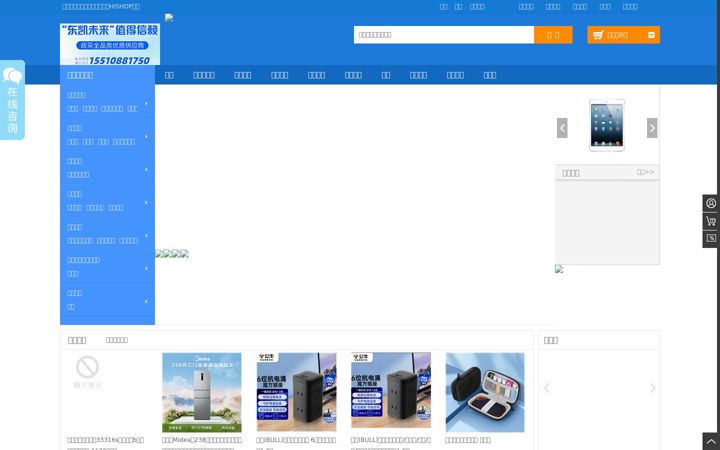Open the no-image placeholder product
720x450 pixels.
pyautogui.click(x=88, y=372)
